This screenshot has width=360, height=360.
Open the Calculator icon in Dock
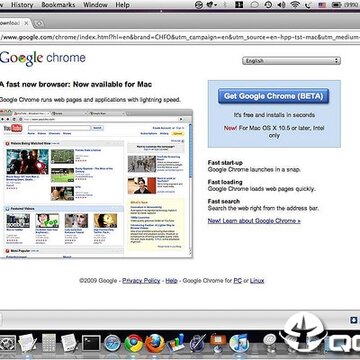click(49, 343)
